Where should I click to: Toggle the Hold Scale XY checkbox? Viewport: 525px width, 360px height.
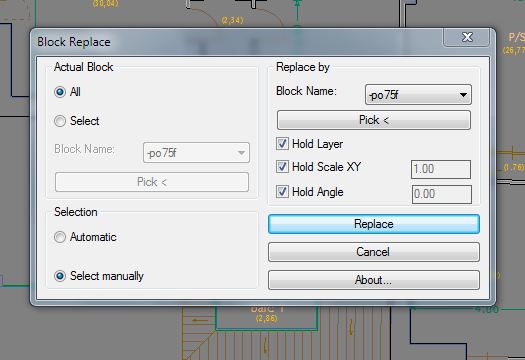282,166
